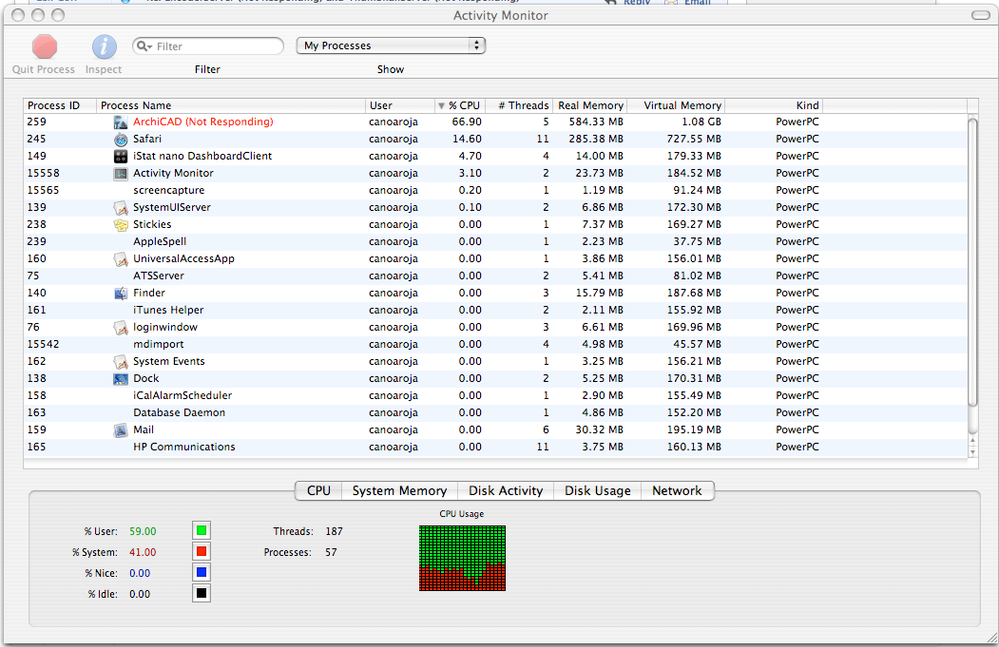Switch to the System Memory tab

399,491
